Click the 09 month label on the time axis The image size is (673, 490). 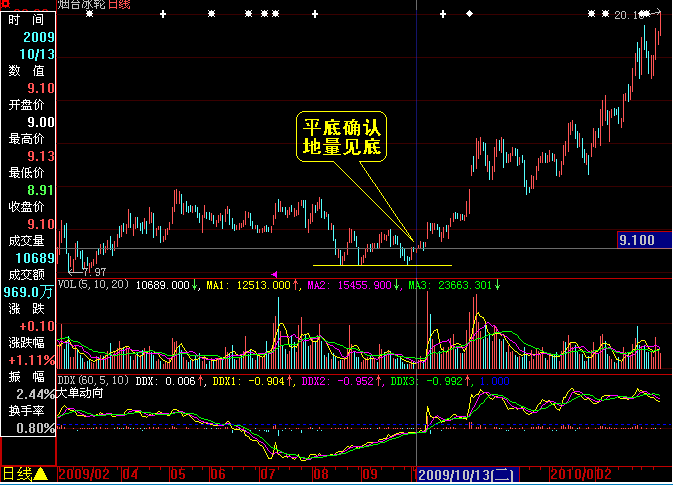[x=370, y=474]
